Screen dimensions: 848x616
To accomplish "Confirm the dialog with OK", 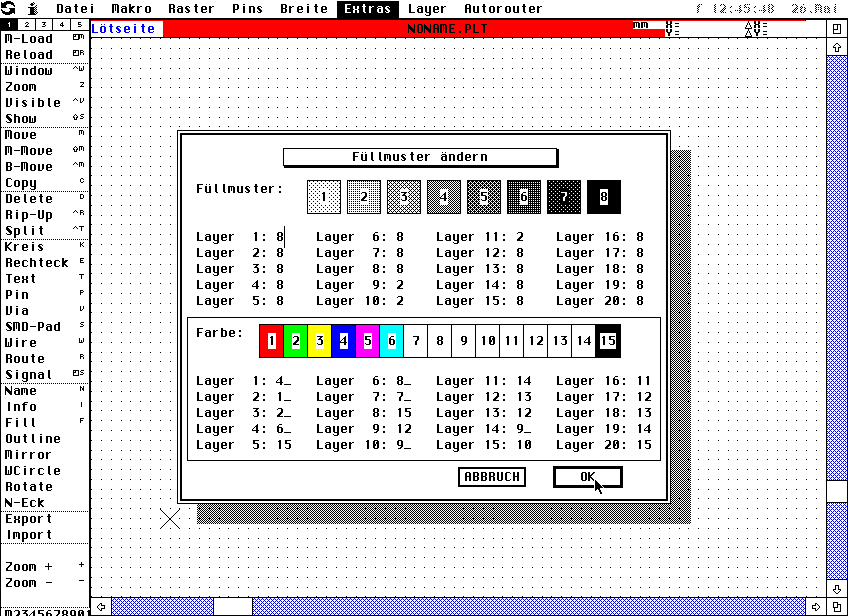I will (587, 477).
